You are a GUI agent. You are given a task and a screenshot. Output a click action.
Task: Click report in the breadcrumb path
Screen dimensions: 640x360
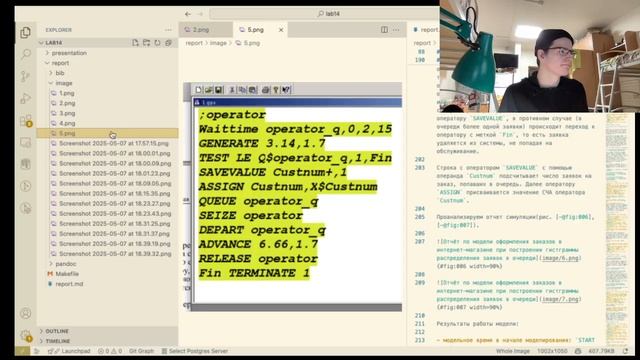pyautogui.click(x=194, y=43)
